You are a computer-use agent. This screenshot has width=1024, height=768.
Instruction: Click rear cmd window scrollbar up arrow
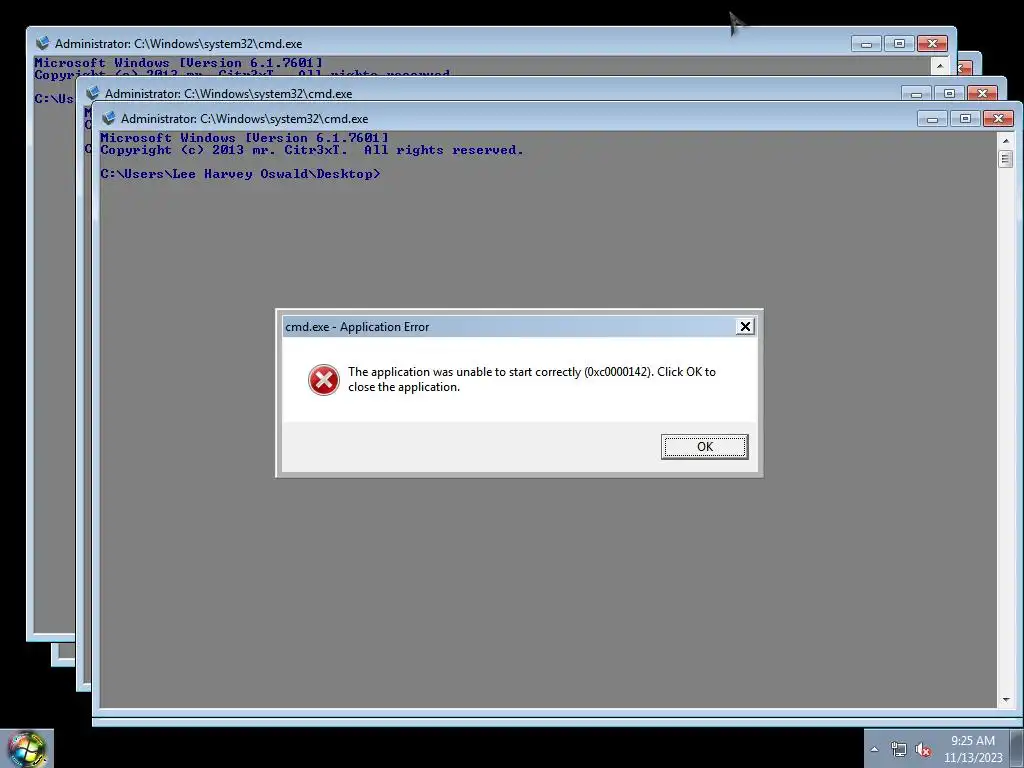(939, 65)
